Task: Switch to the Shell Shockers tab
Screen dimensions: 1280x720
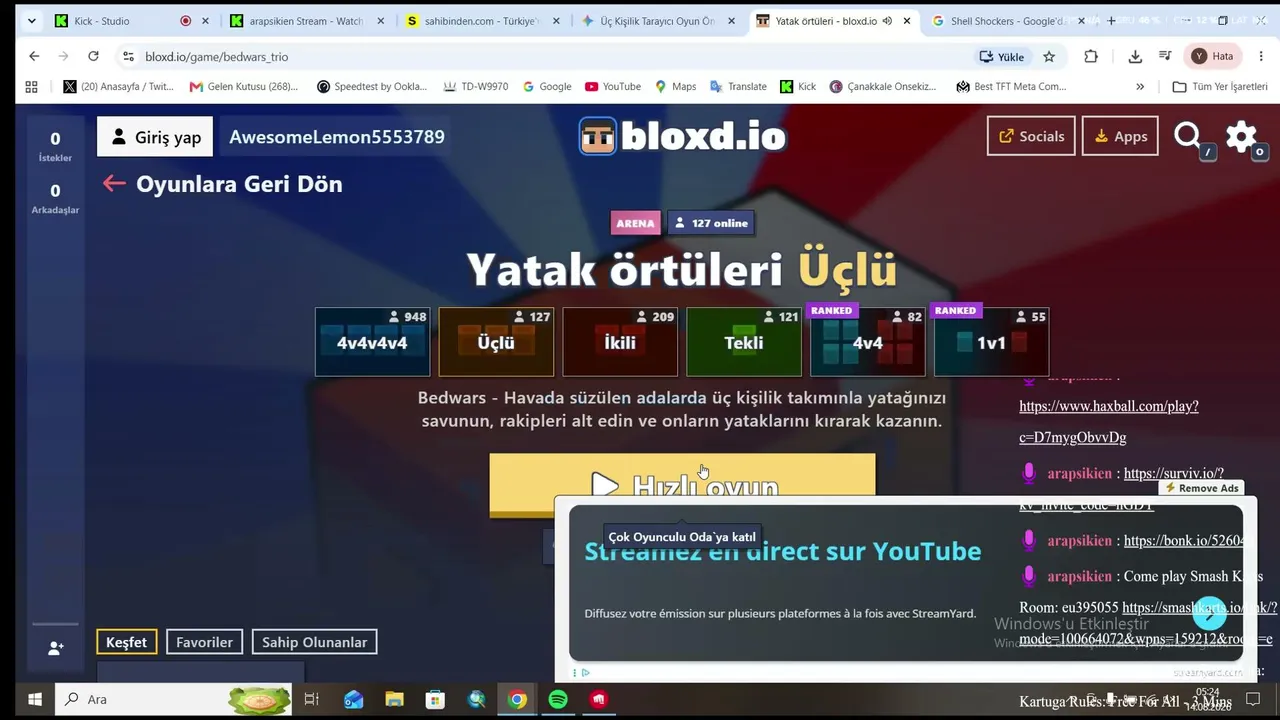Action: (x=1006, y=20)
